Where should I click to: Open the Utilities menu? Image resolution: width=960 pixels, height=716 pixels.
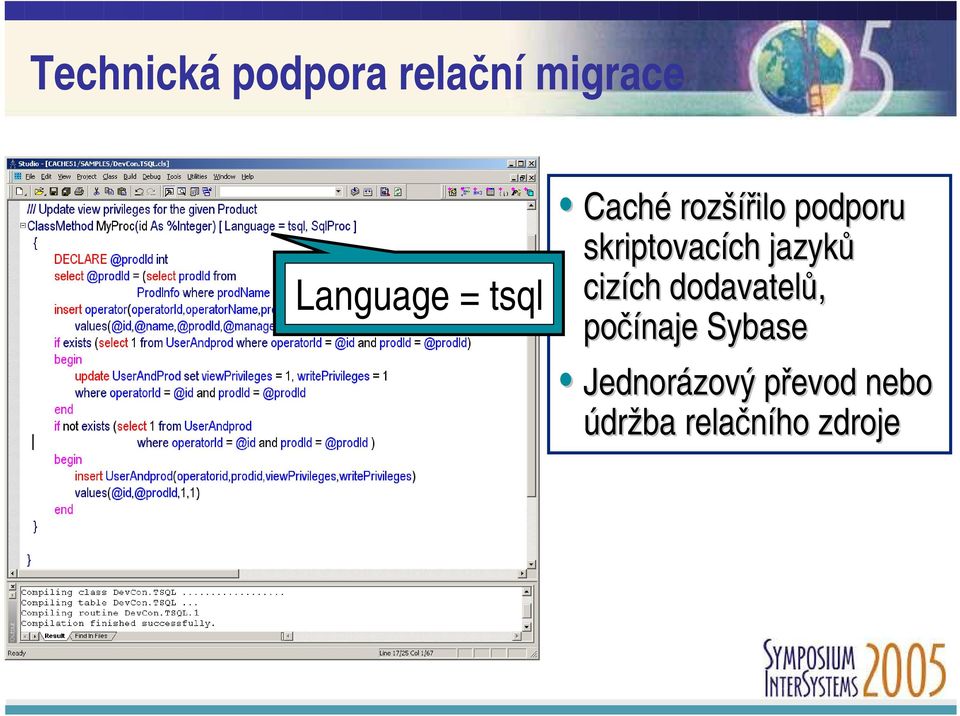197,176
